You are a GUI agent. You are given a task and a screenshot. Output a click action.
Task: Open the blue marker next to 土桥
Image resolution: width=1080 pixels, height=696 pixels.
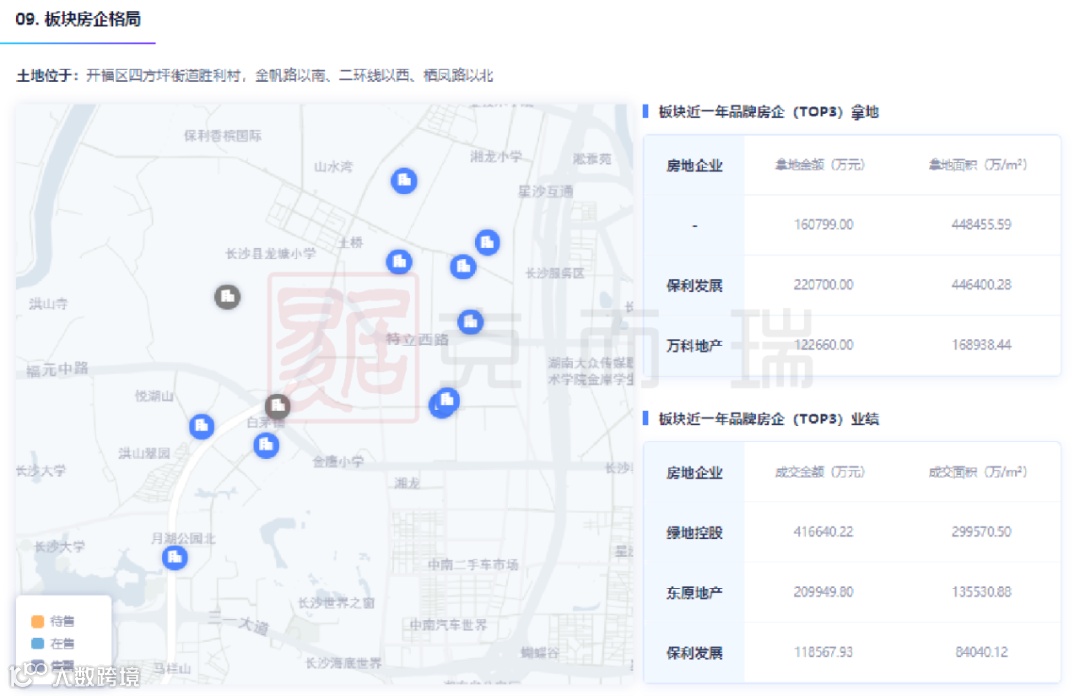(399, 261)
